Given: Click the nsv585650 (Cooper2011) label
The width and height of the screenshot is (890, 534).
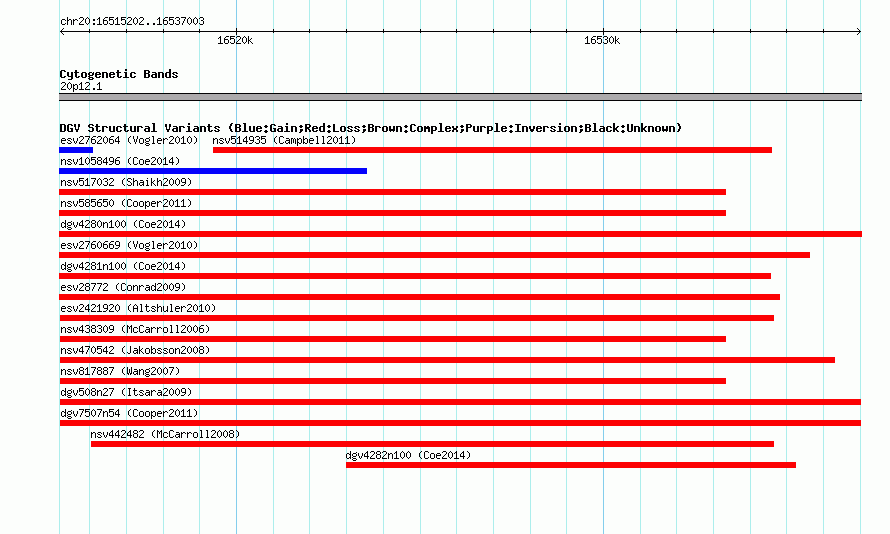Looking at the screenshot, I should click(126, 203).
